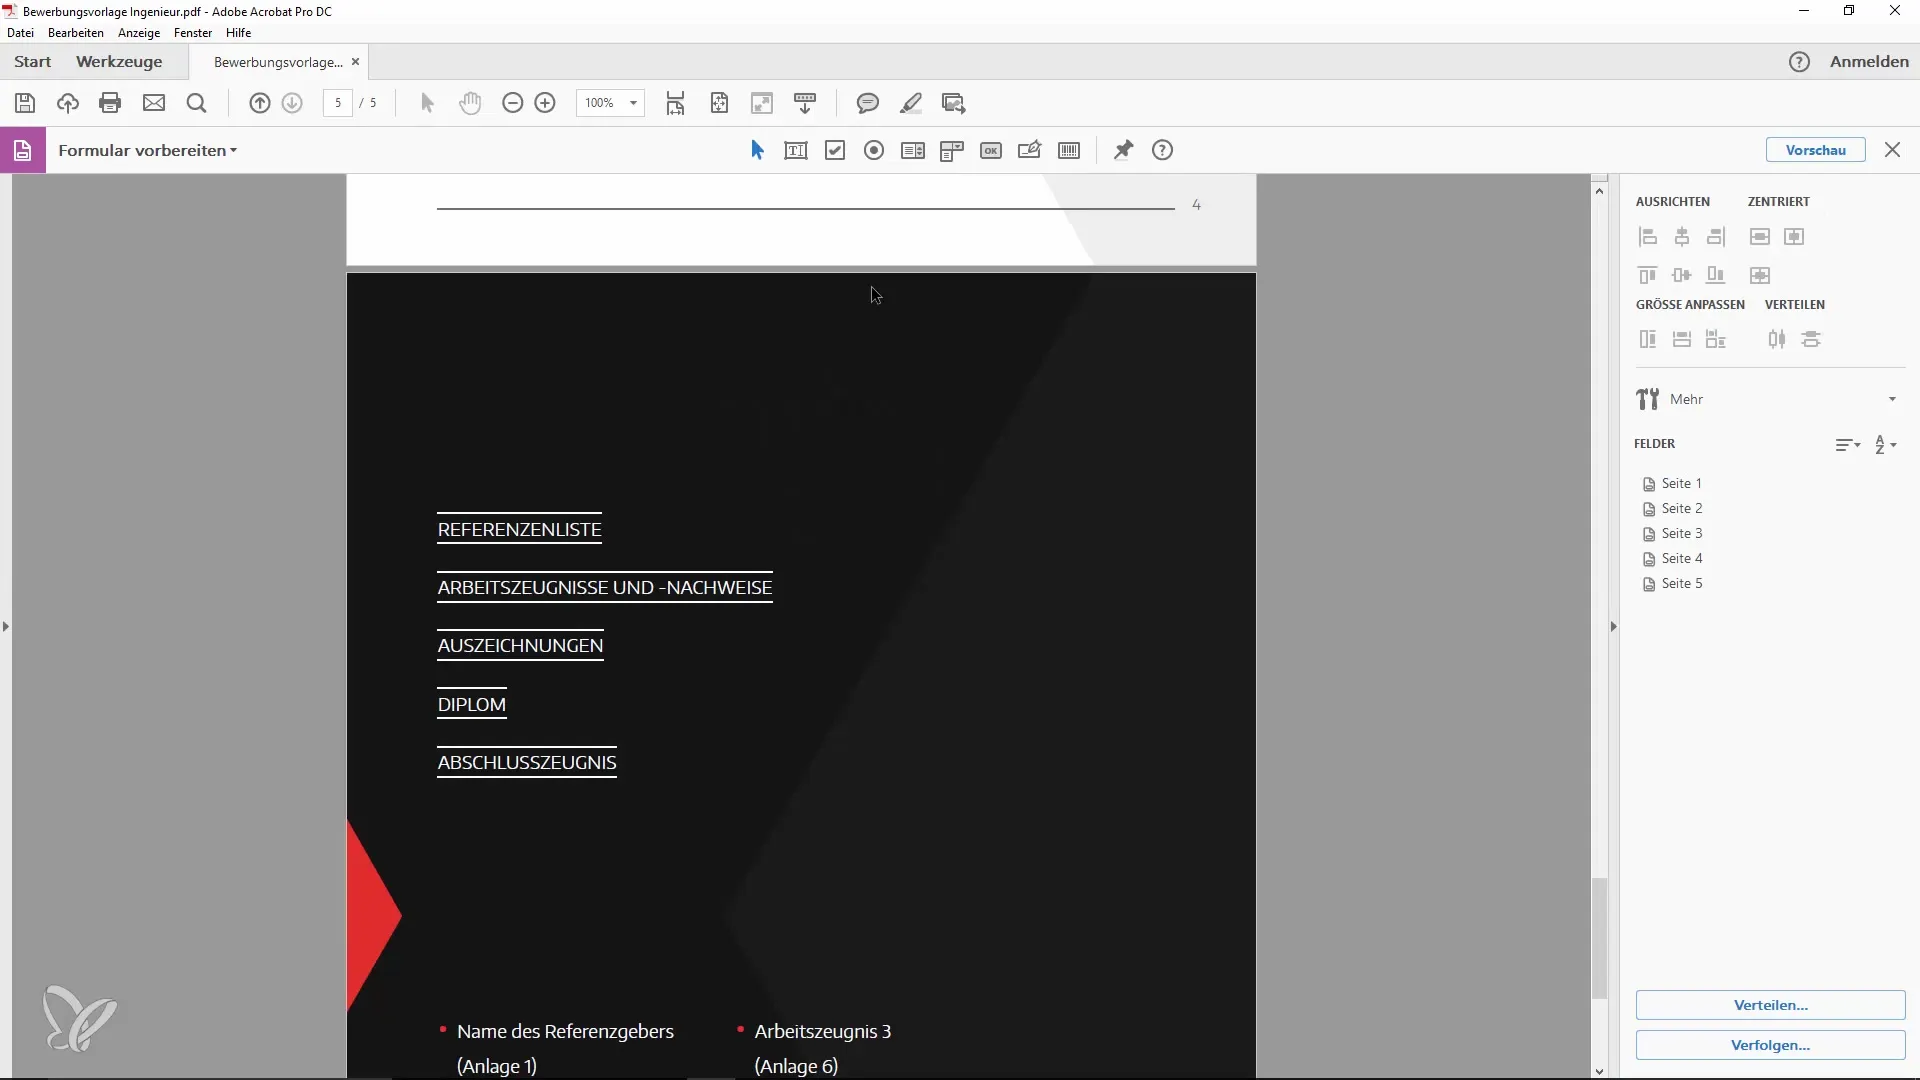Viewport: 1920px width, 1080px height.
Task: Zoom out with minus icon
Action: 513,103
